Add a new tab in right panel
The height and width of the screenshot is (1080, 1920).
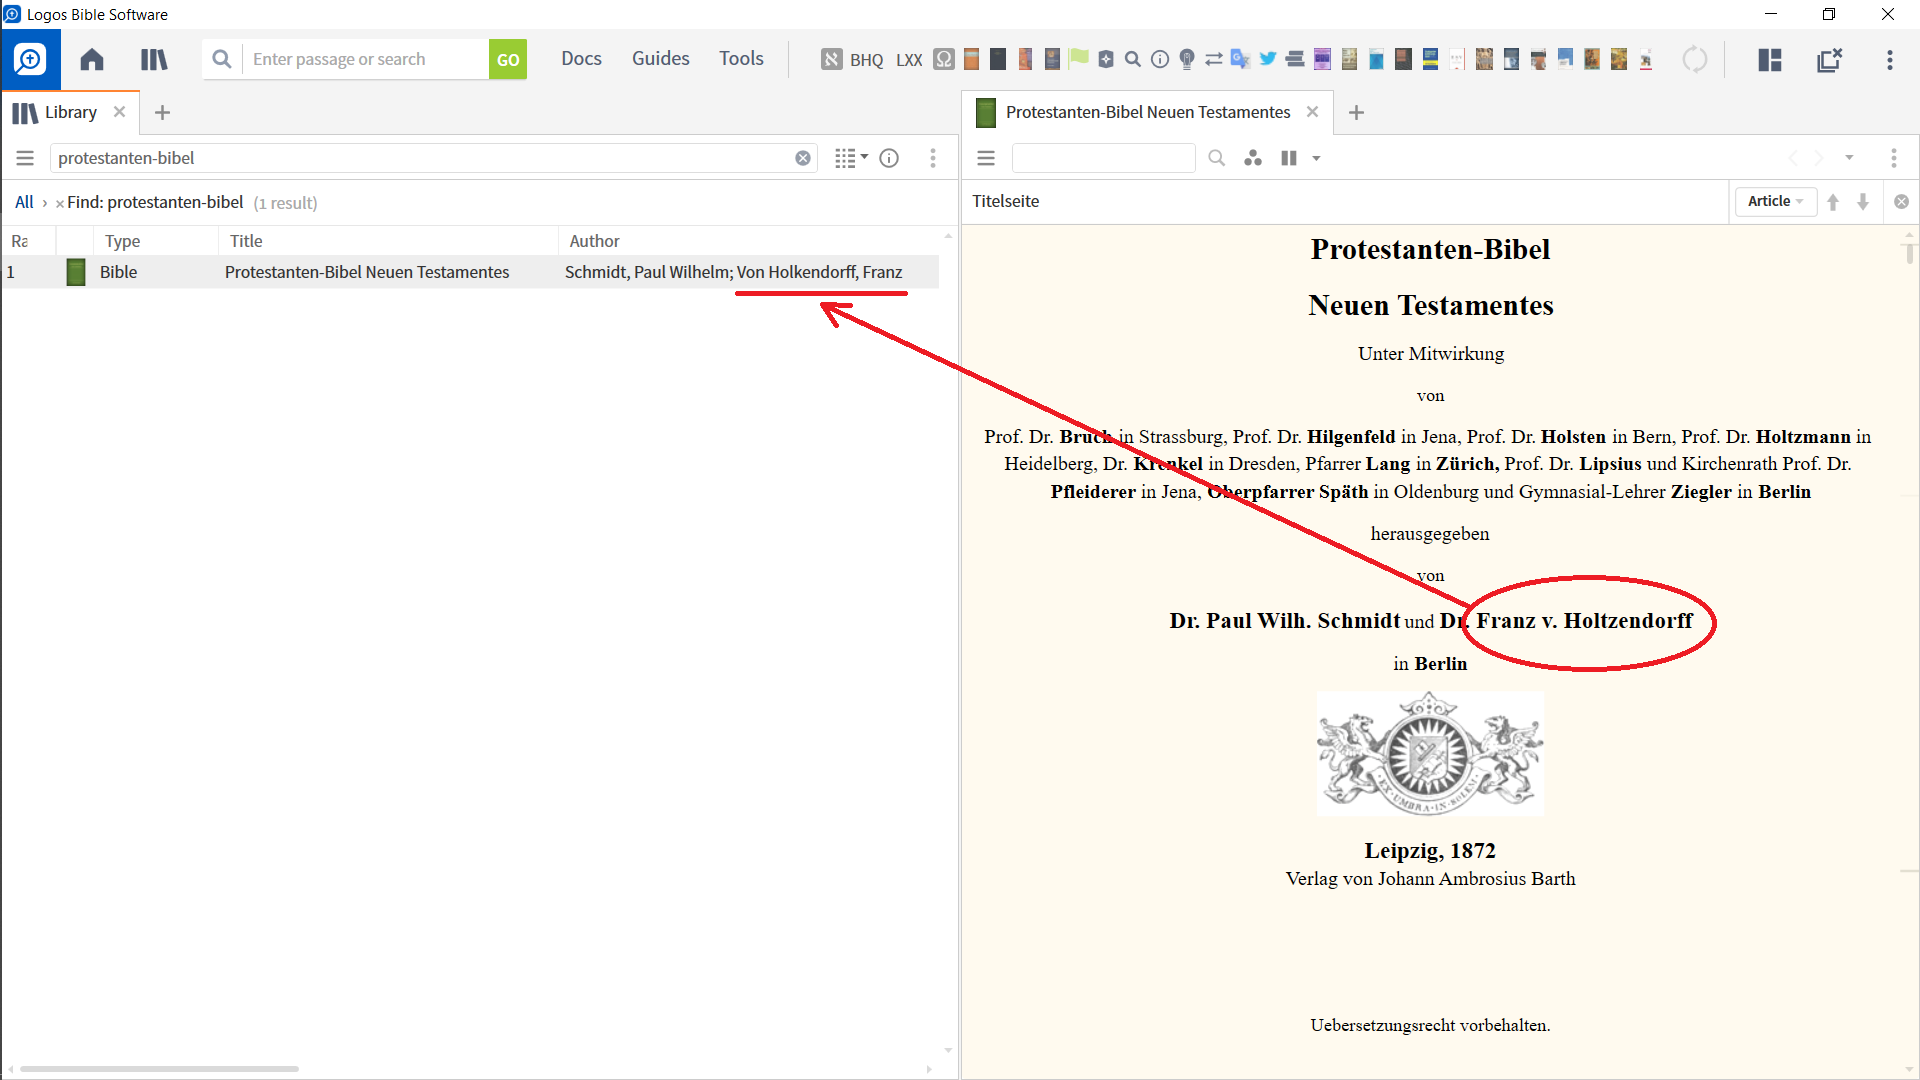pos(1356,112)
